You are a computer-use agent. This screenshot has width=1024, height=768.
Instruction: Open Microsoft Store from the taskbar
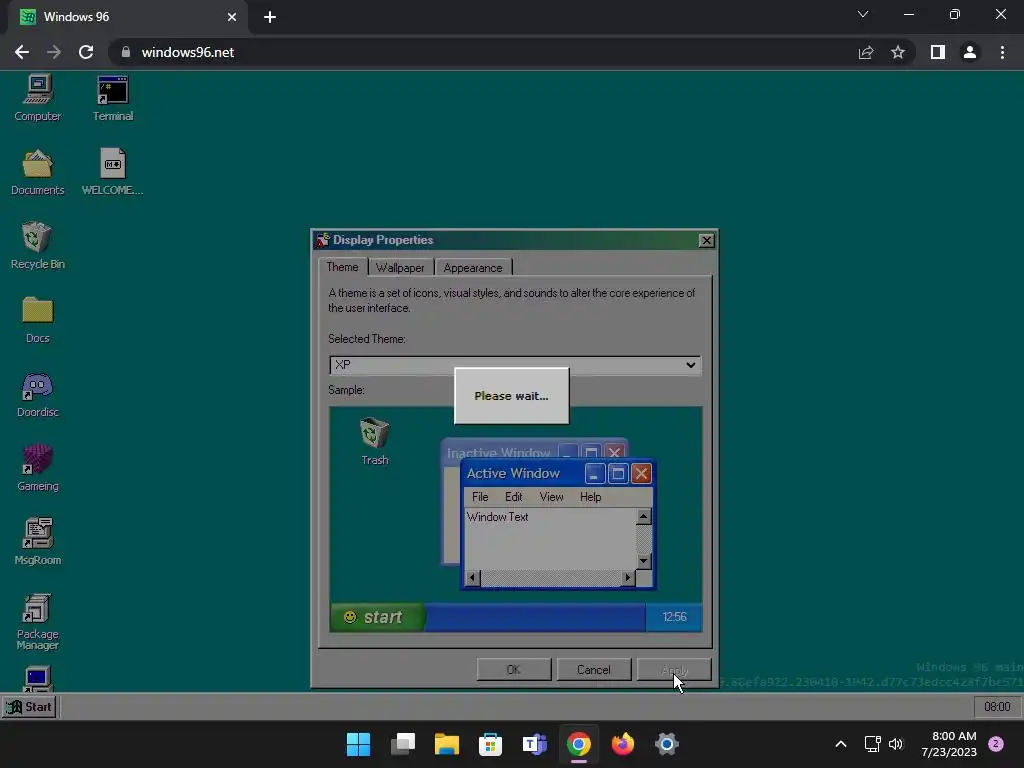point(490,744)
